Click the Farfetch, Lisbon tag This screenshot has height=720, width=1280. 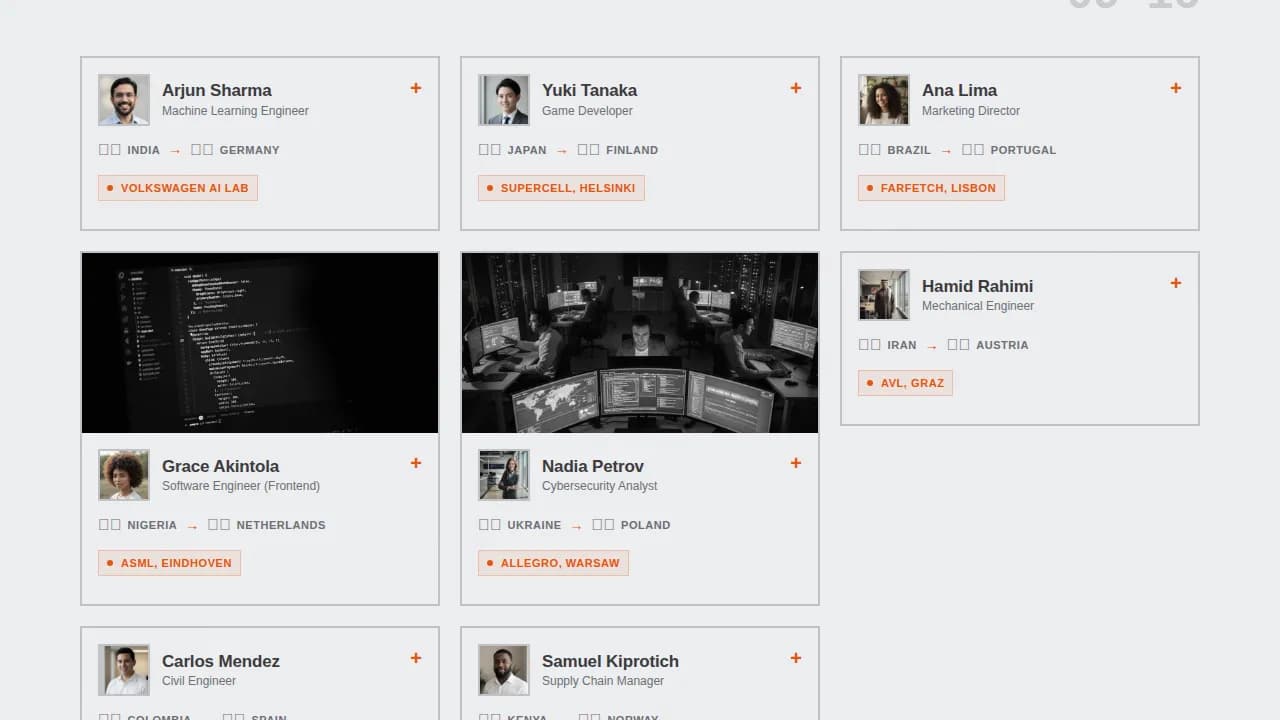pos(931,188)
